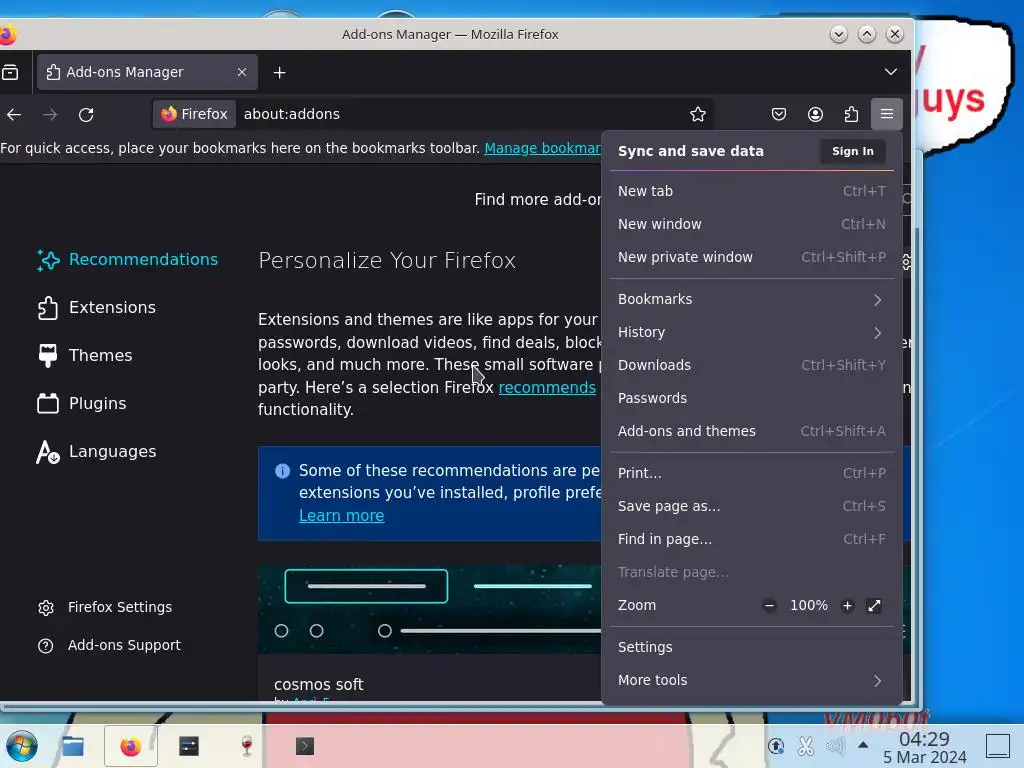Choose Save page as… menu item
The width and height of the screenshot is (1024, 768).
point(752,506)
